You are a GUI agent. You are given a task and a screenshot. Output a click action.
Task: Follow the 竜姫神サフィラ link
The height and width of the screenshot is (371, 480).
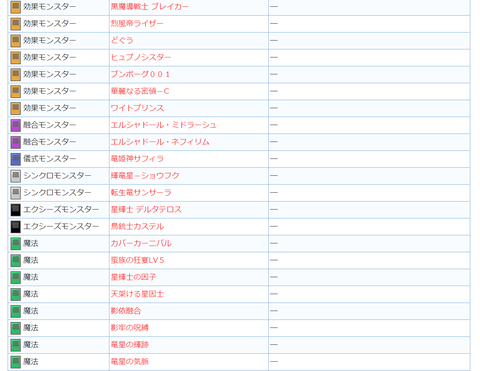pos(137,159)
